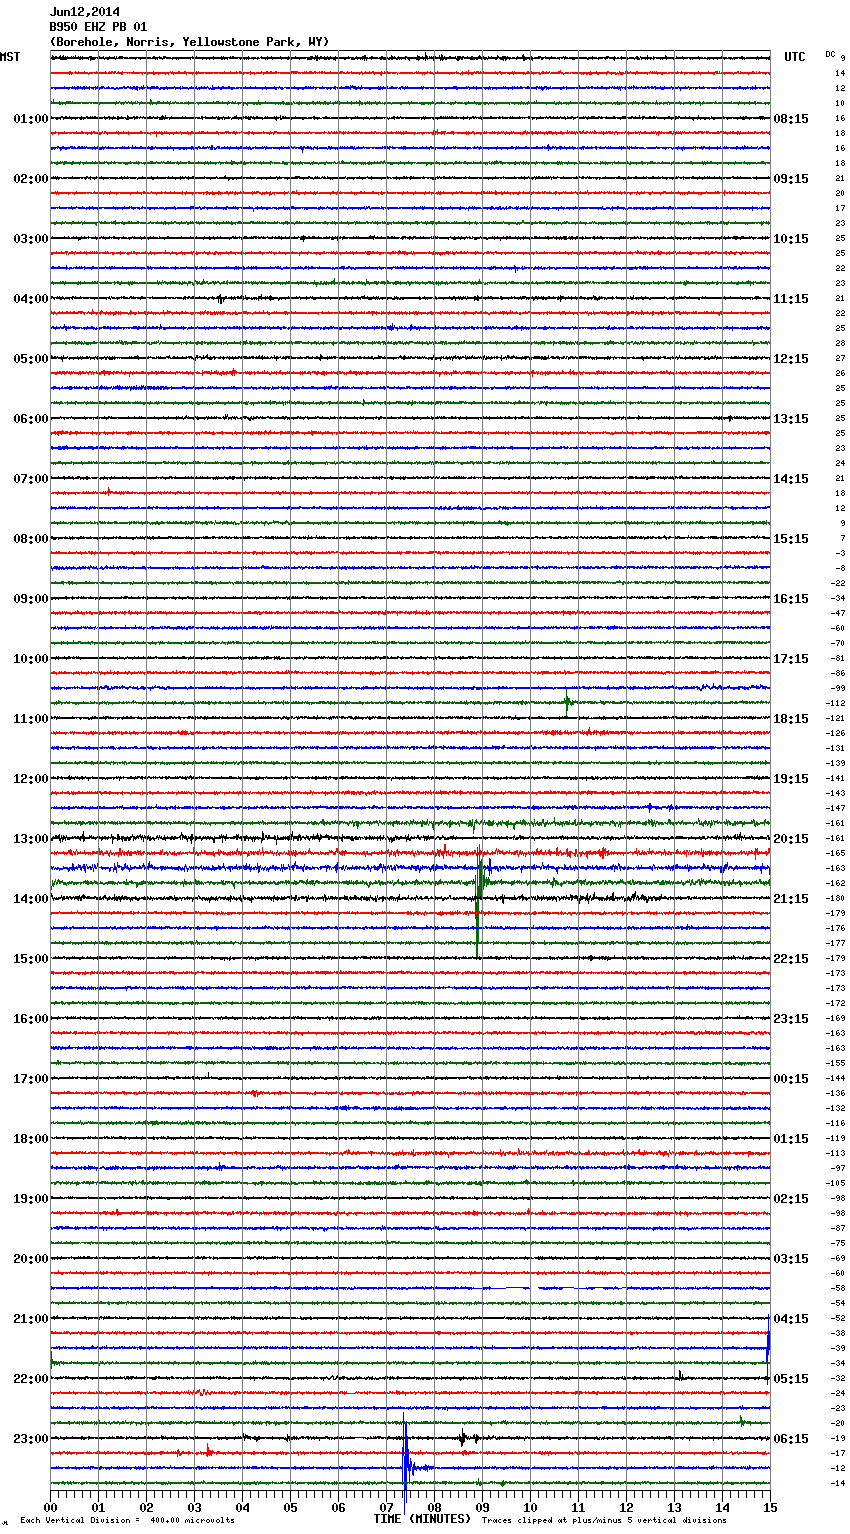Viewport: 850px width, 1534px height.
Task: Click the 12:15 UTC time label
Action: coord(791,359)
